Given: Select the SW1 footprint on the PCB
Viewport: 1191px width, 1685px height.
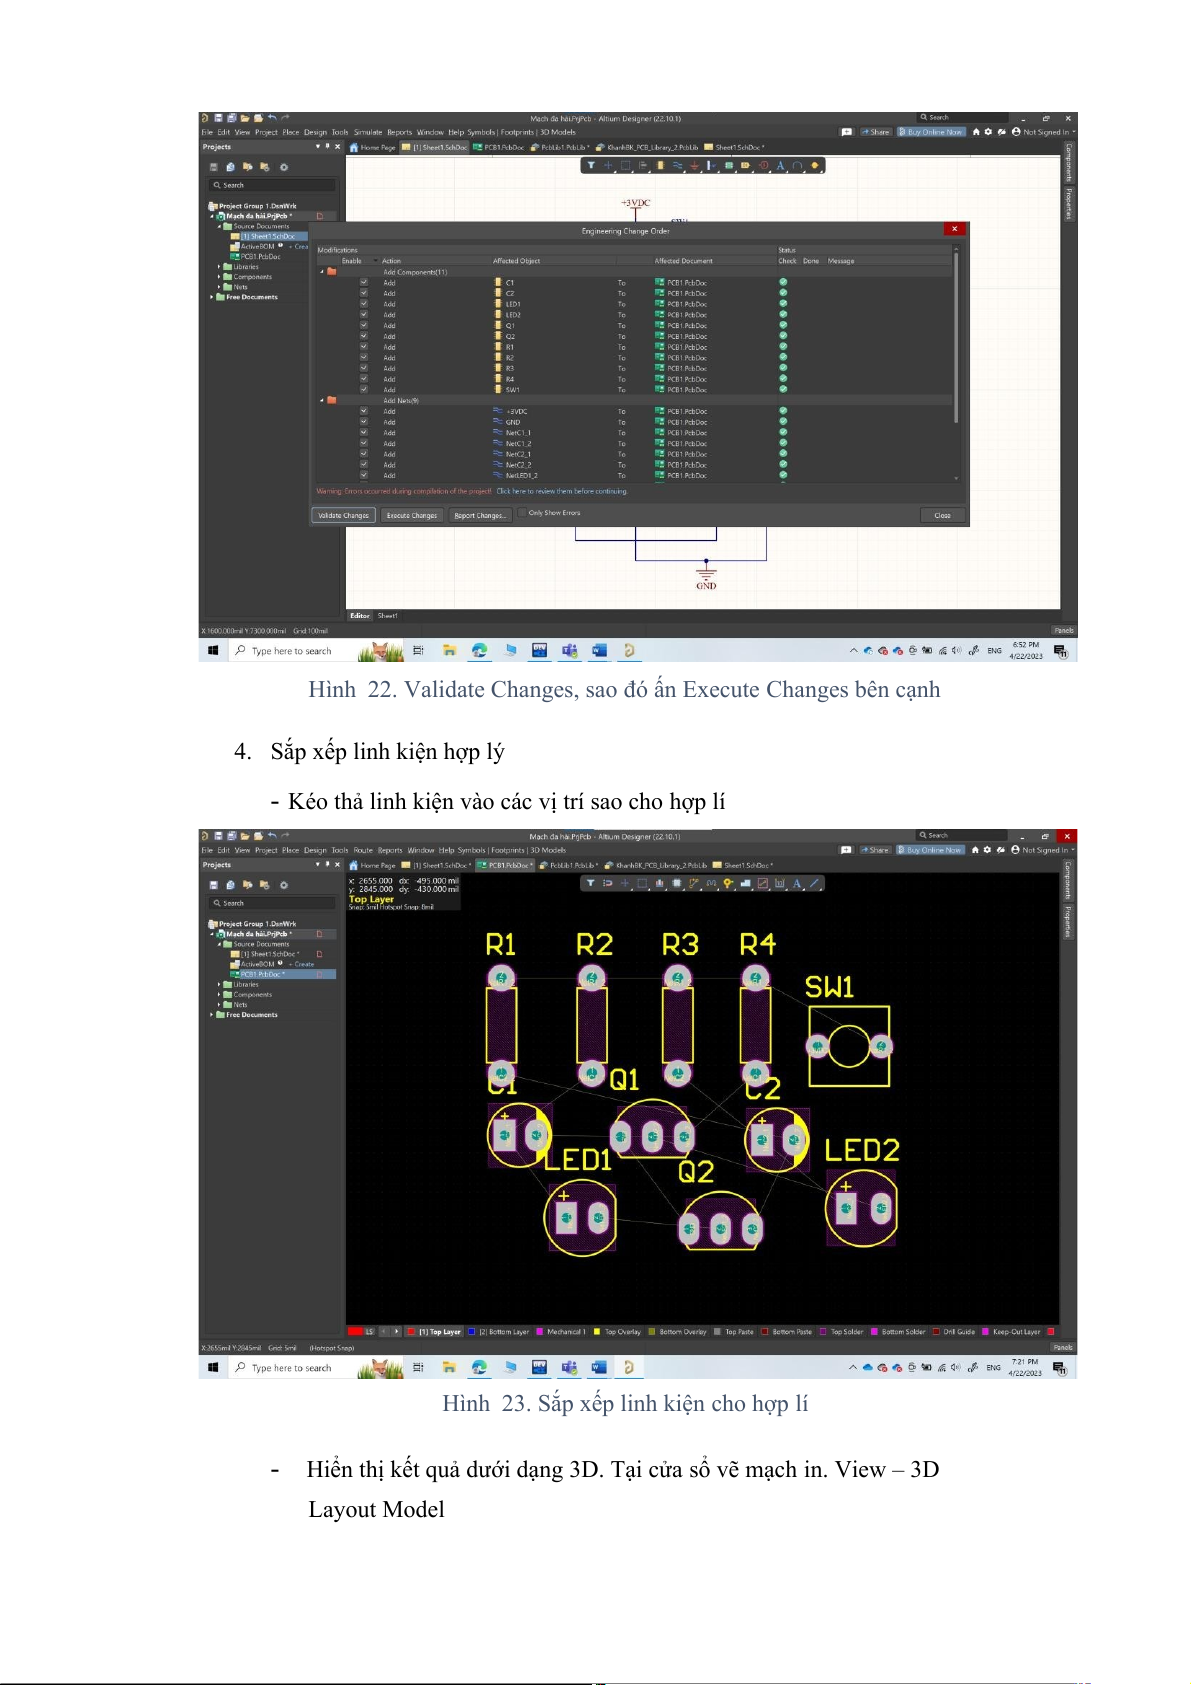Looking at the screenshot, I should pyautogui.click(x=849, y=1047).
